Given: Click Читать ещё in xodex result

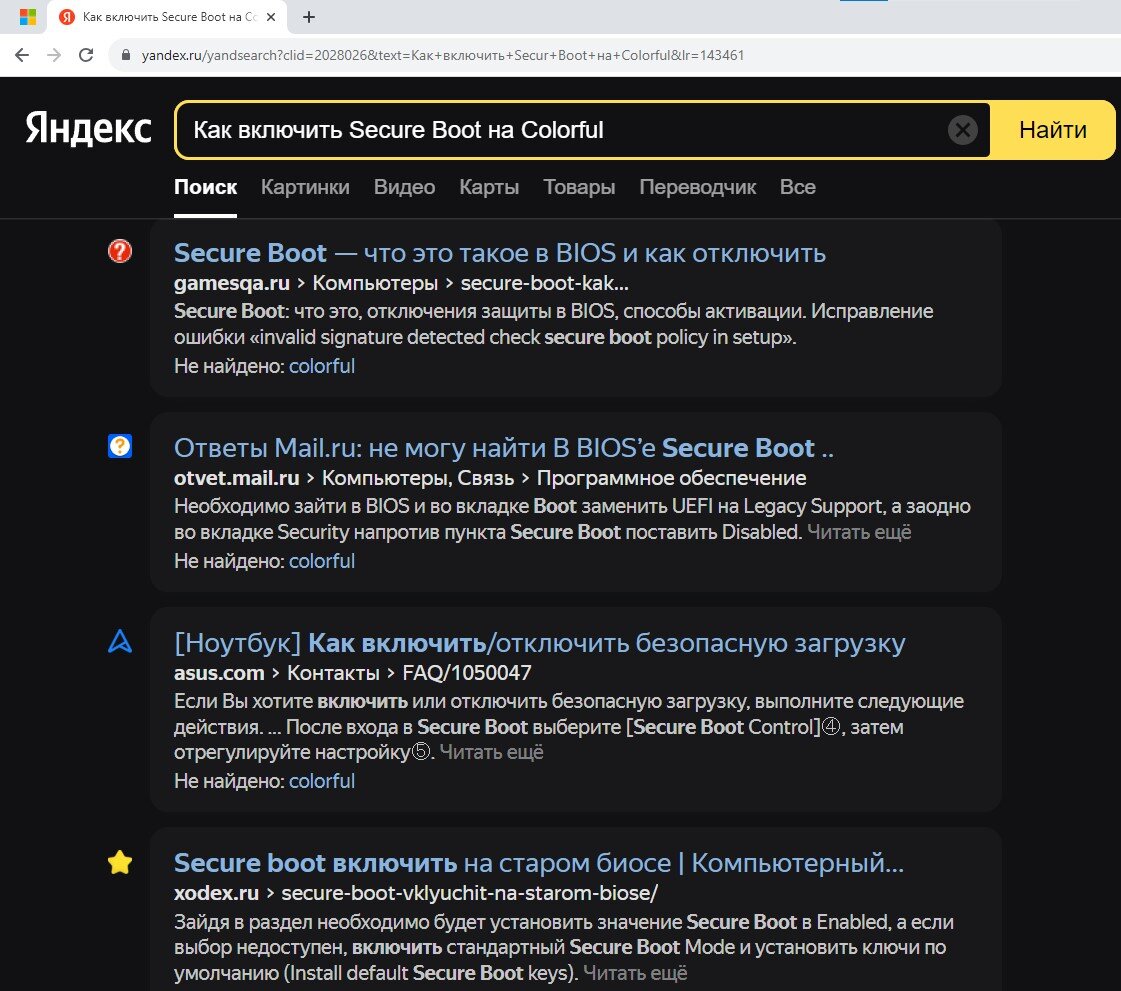Looking at the screenshot, I should click(635, 973).
